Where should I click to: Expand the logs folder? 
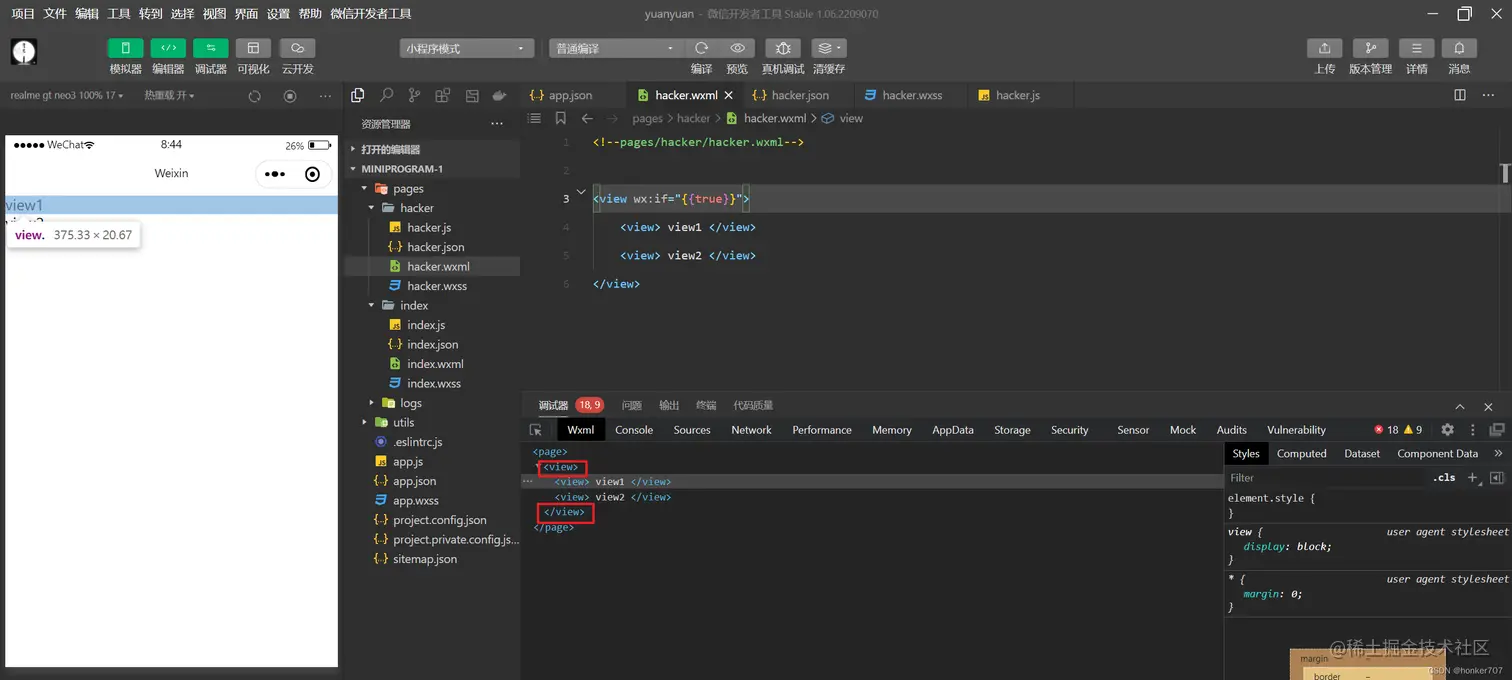coord(432,403)
